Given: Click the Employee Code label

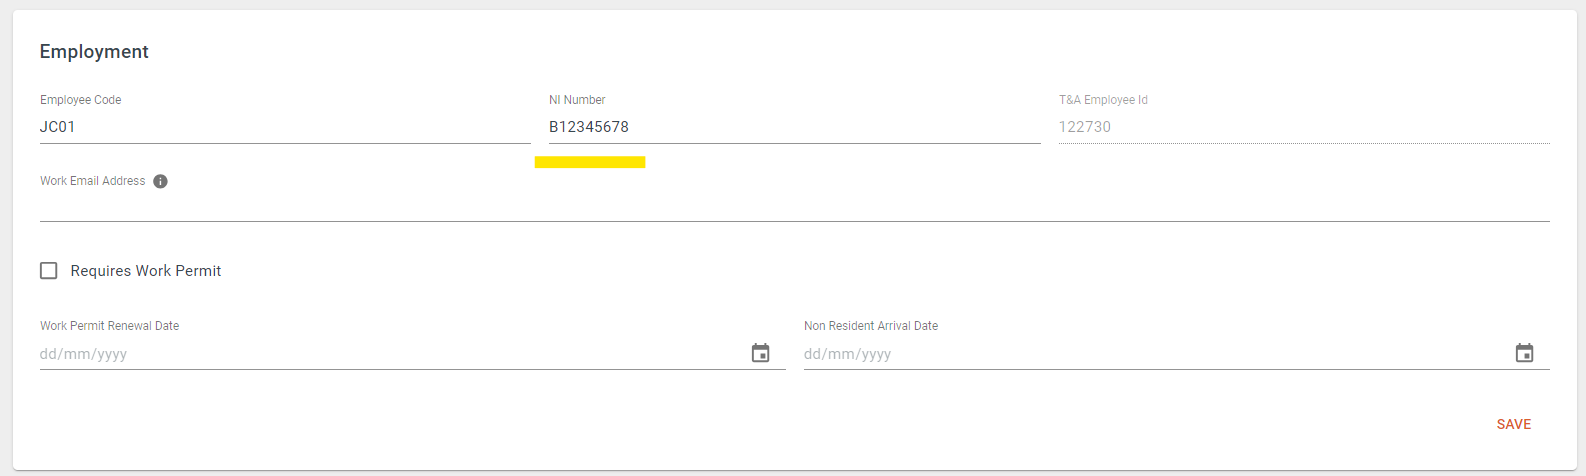Looking at the screenshot, I should 81,100.
